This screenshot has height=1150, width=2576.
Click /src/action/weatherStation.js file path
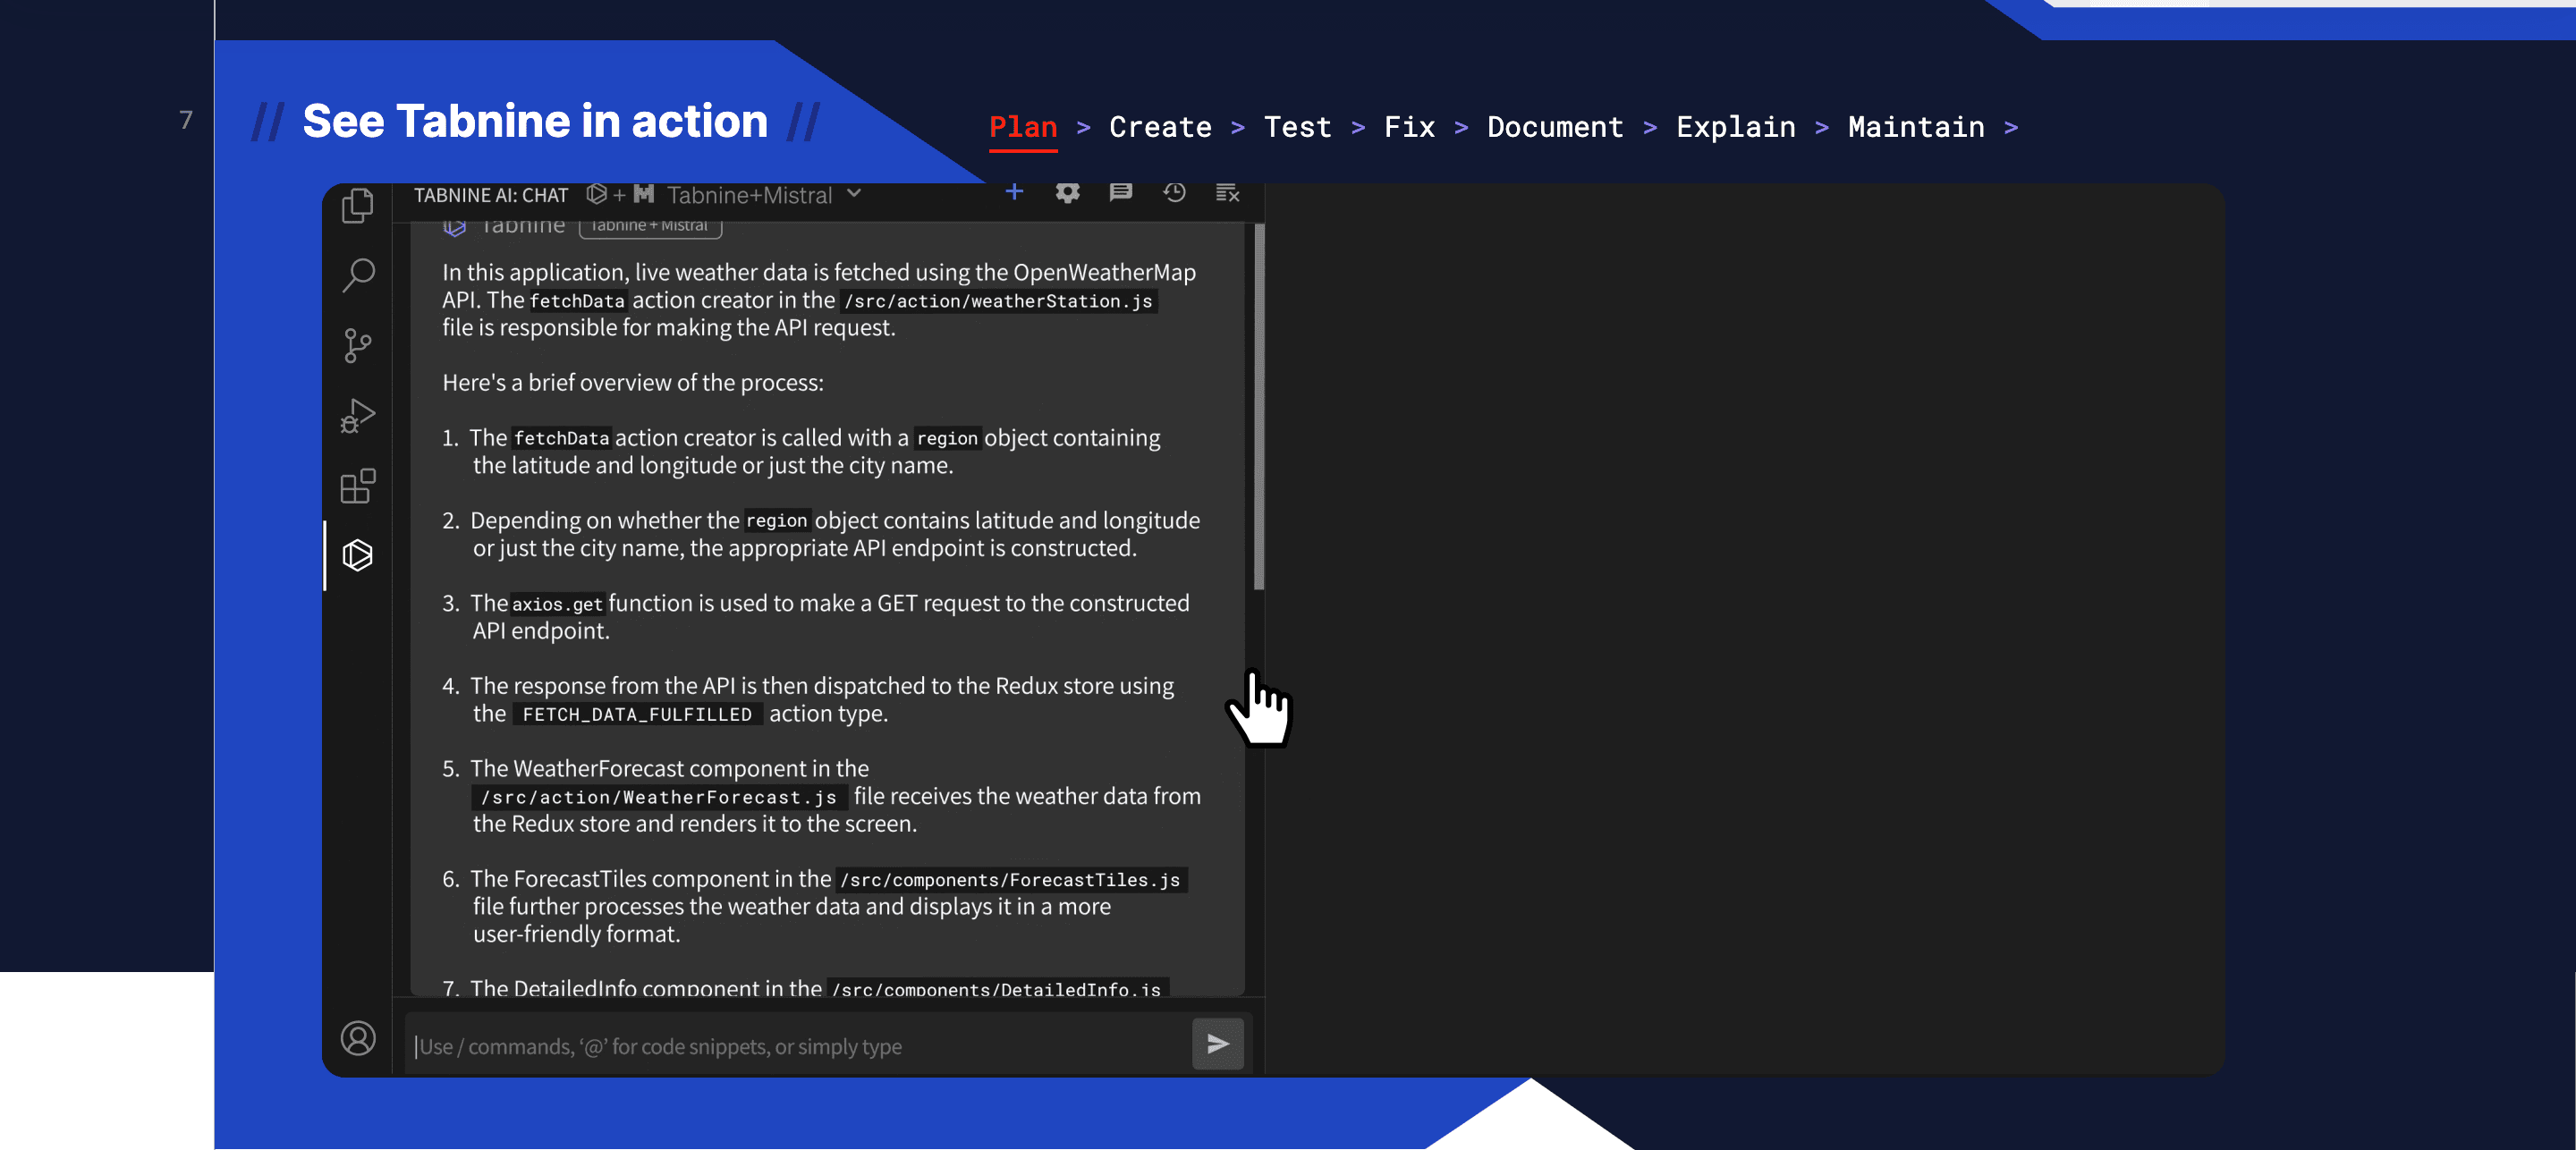(x=998, y=301)
